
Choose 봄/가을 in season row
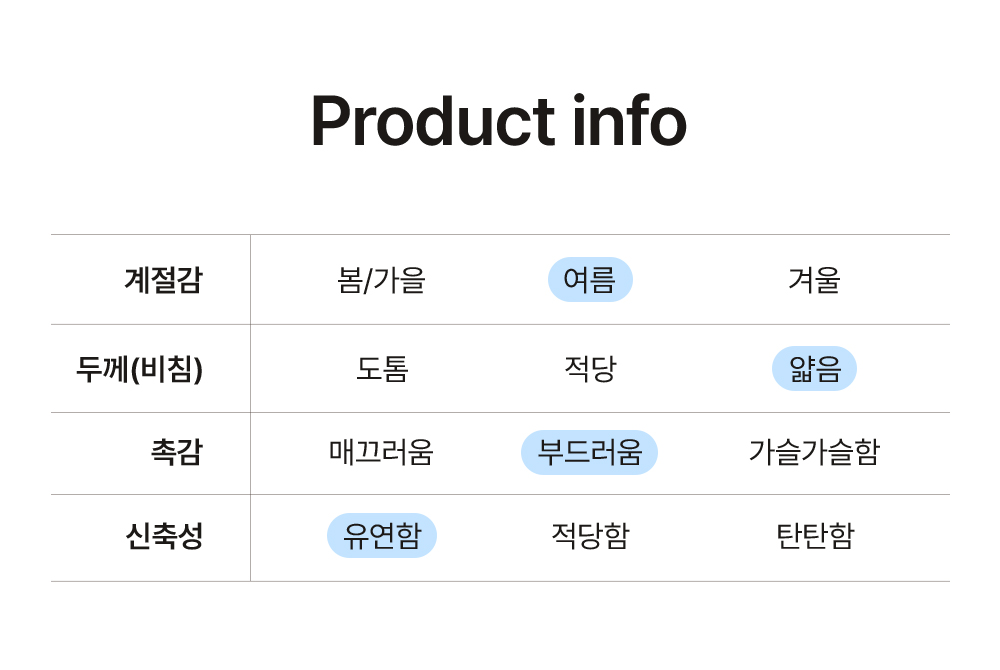click(x=381, y=280)
